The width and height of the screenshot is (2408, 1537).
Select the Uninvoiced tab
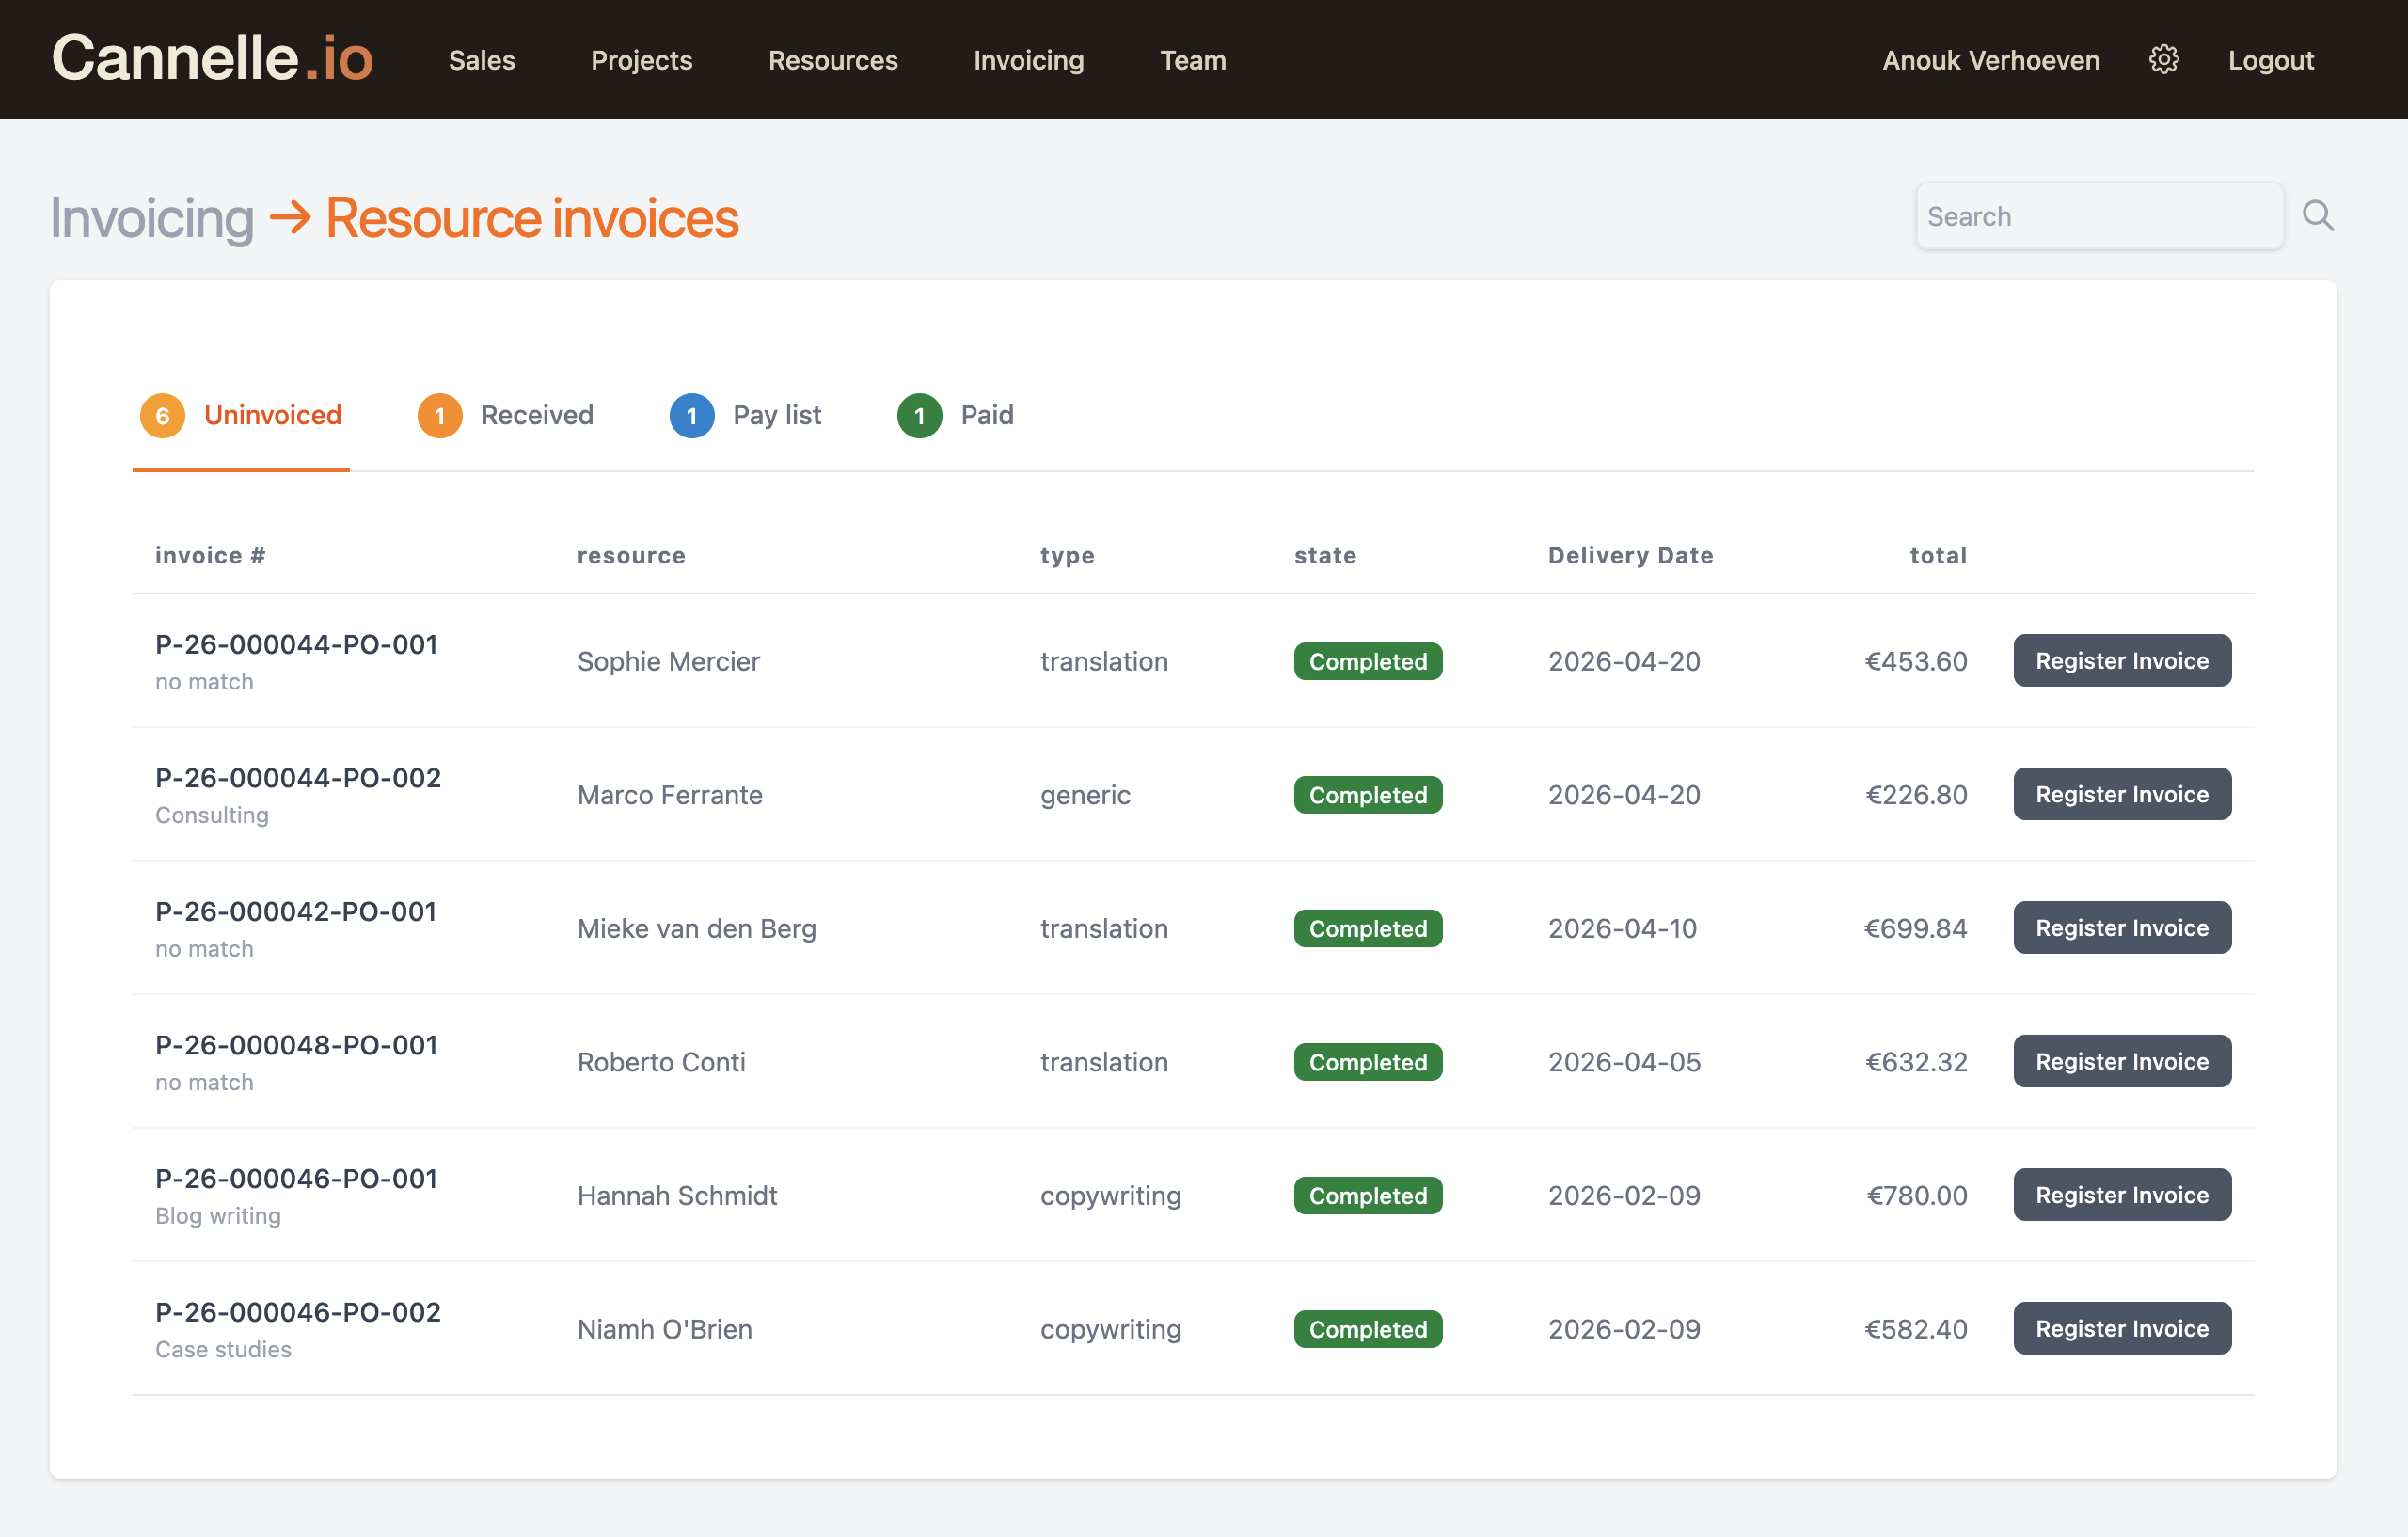[241, 415]
